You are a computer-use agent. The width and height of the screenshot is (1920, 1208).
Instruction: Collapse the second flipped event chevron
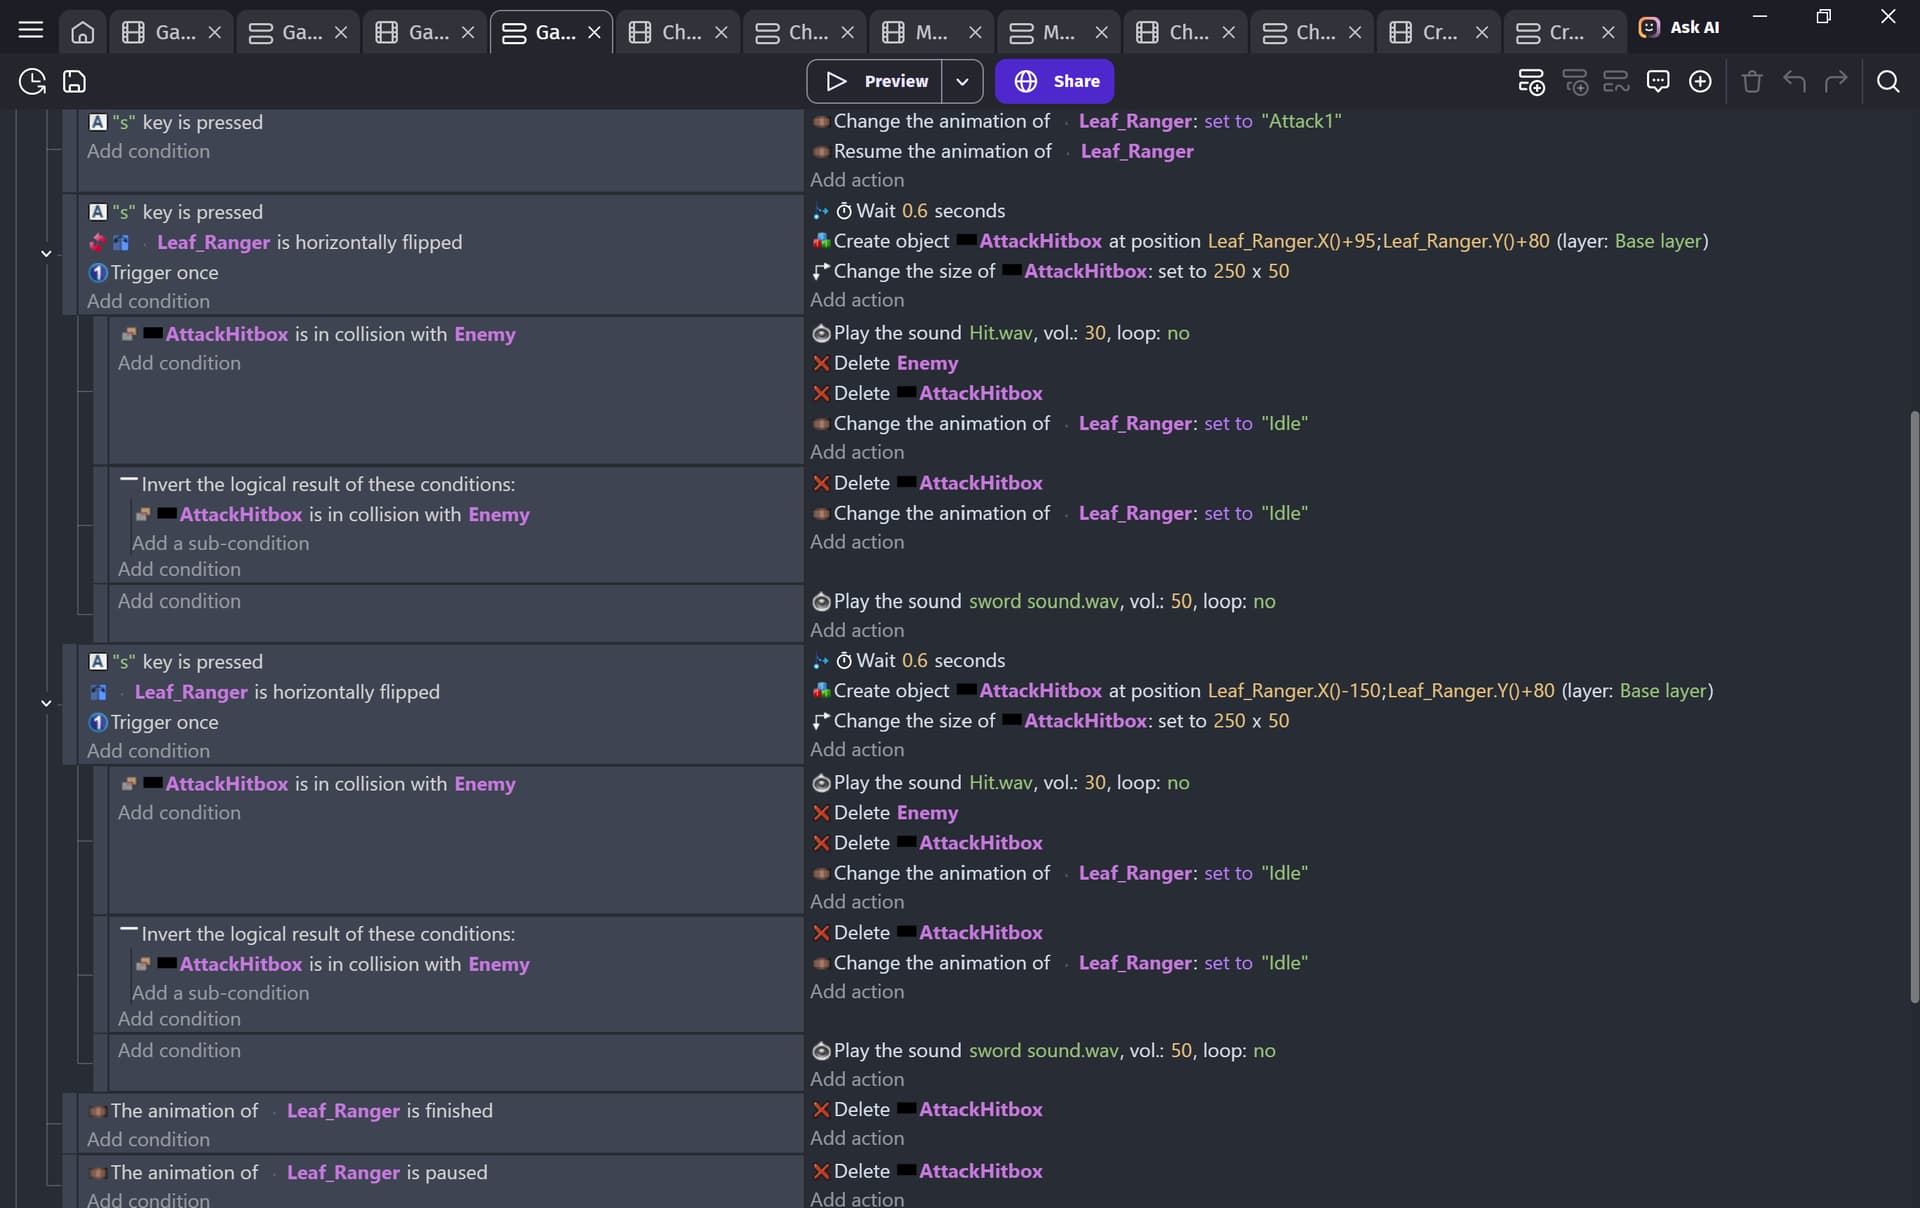tap(46, 704)
